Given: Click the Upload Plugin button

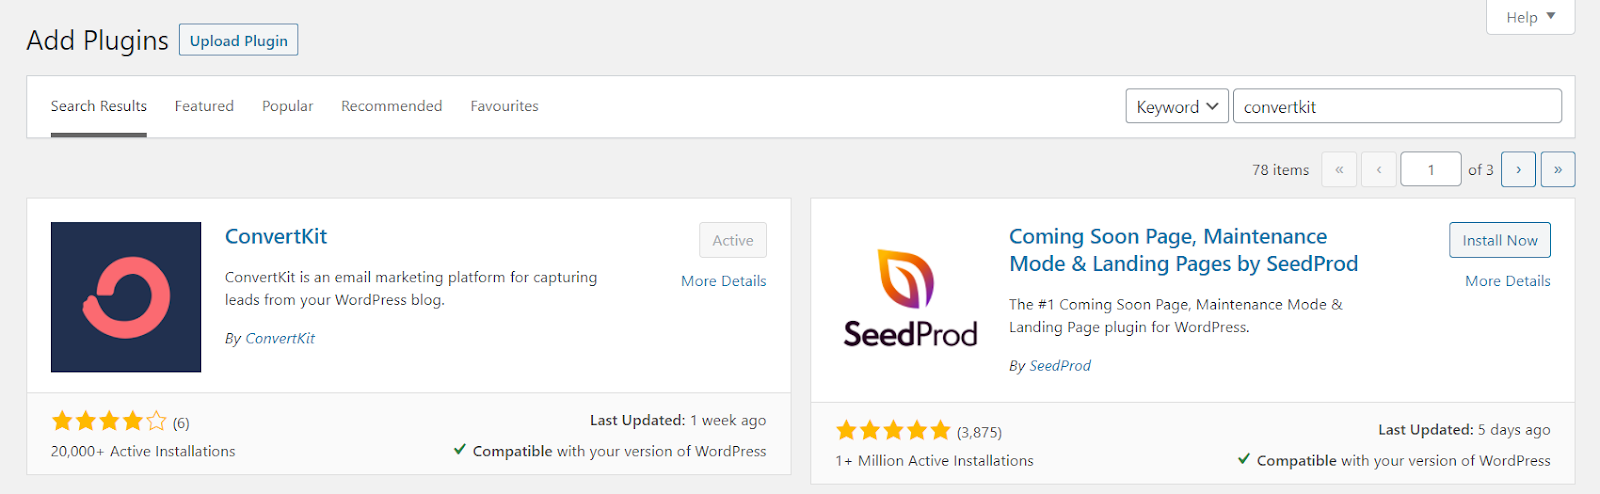Looking at the screenshot, I should (x=238, y=40).
